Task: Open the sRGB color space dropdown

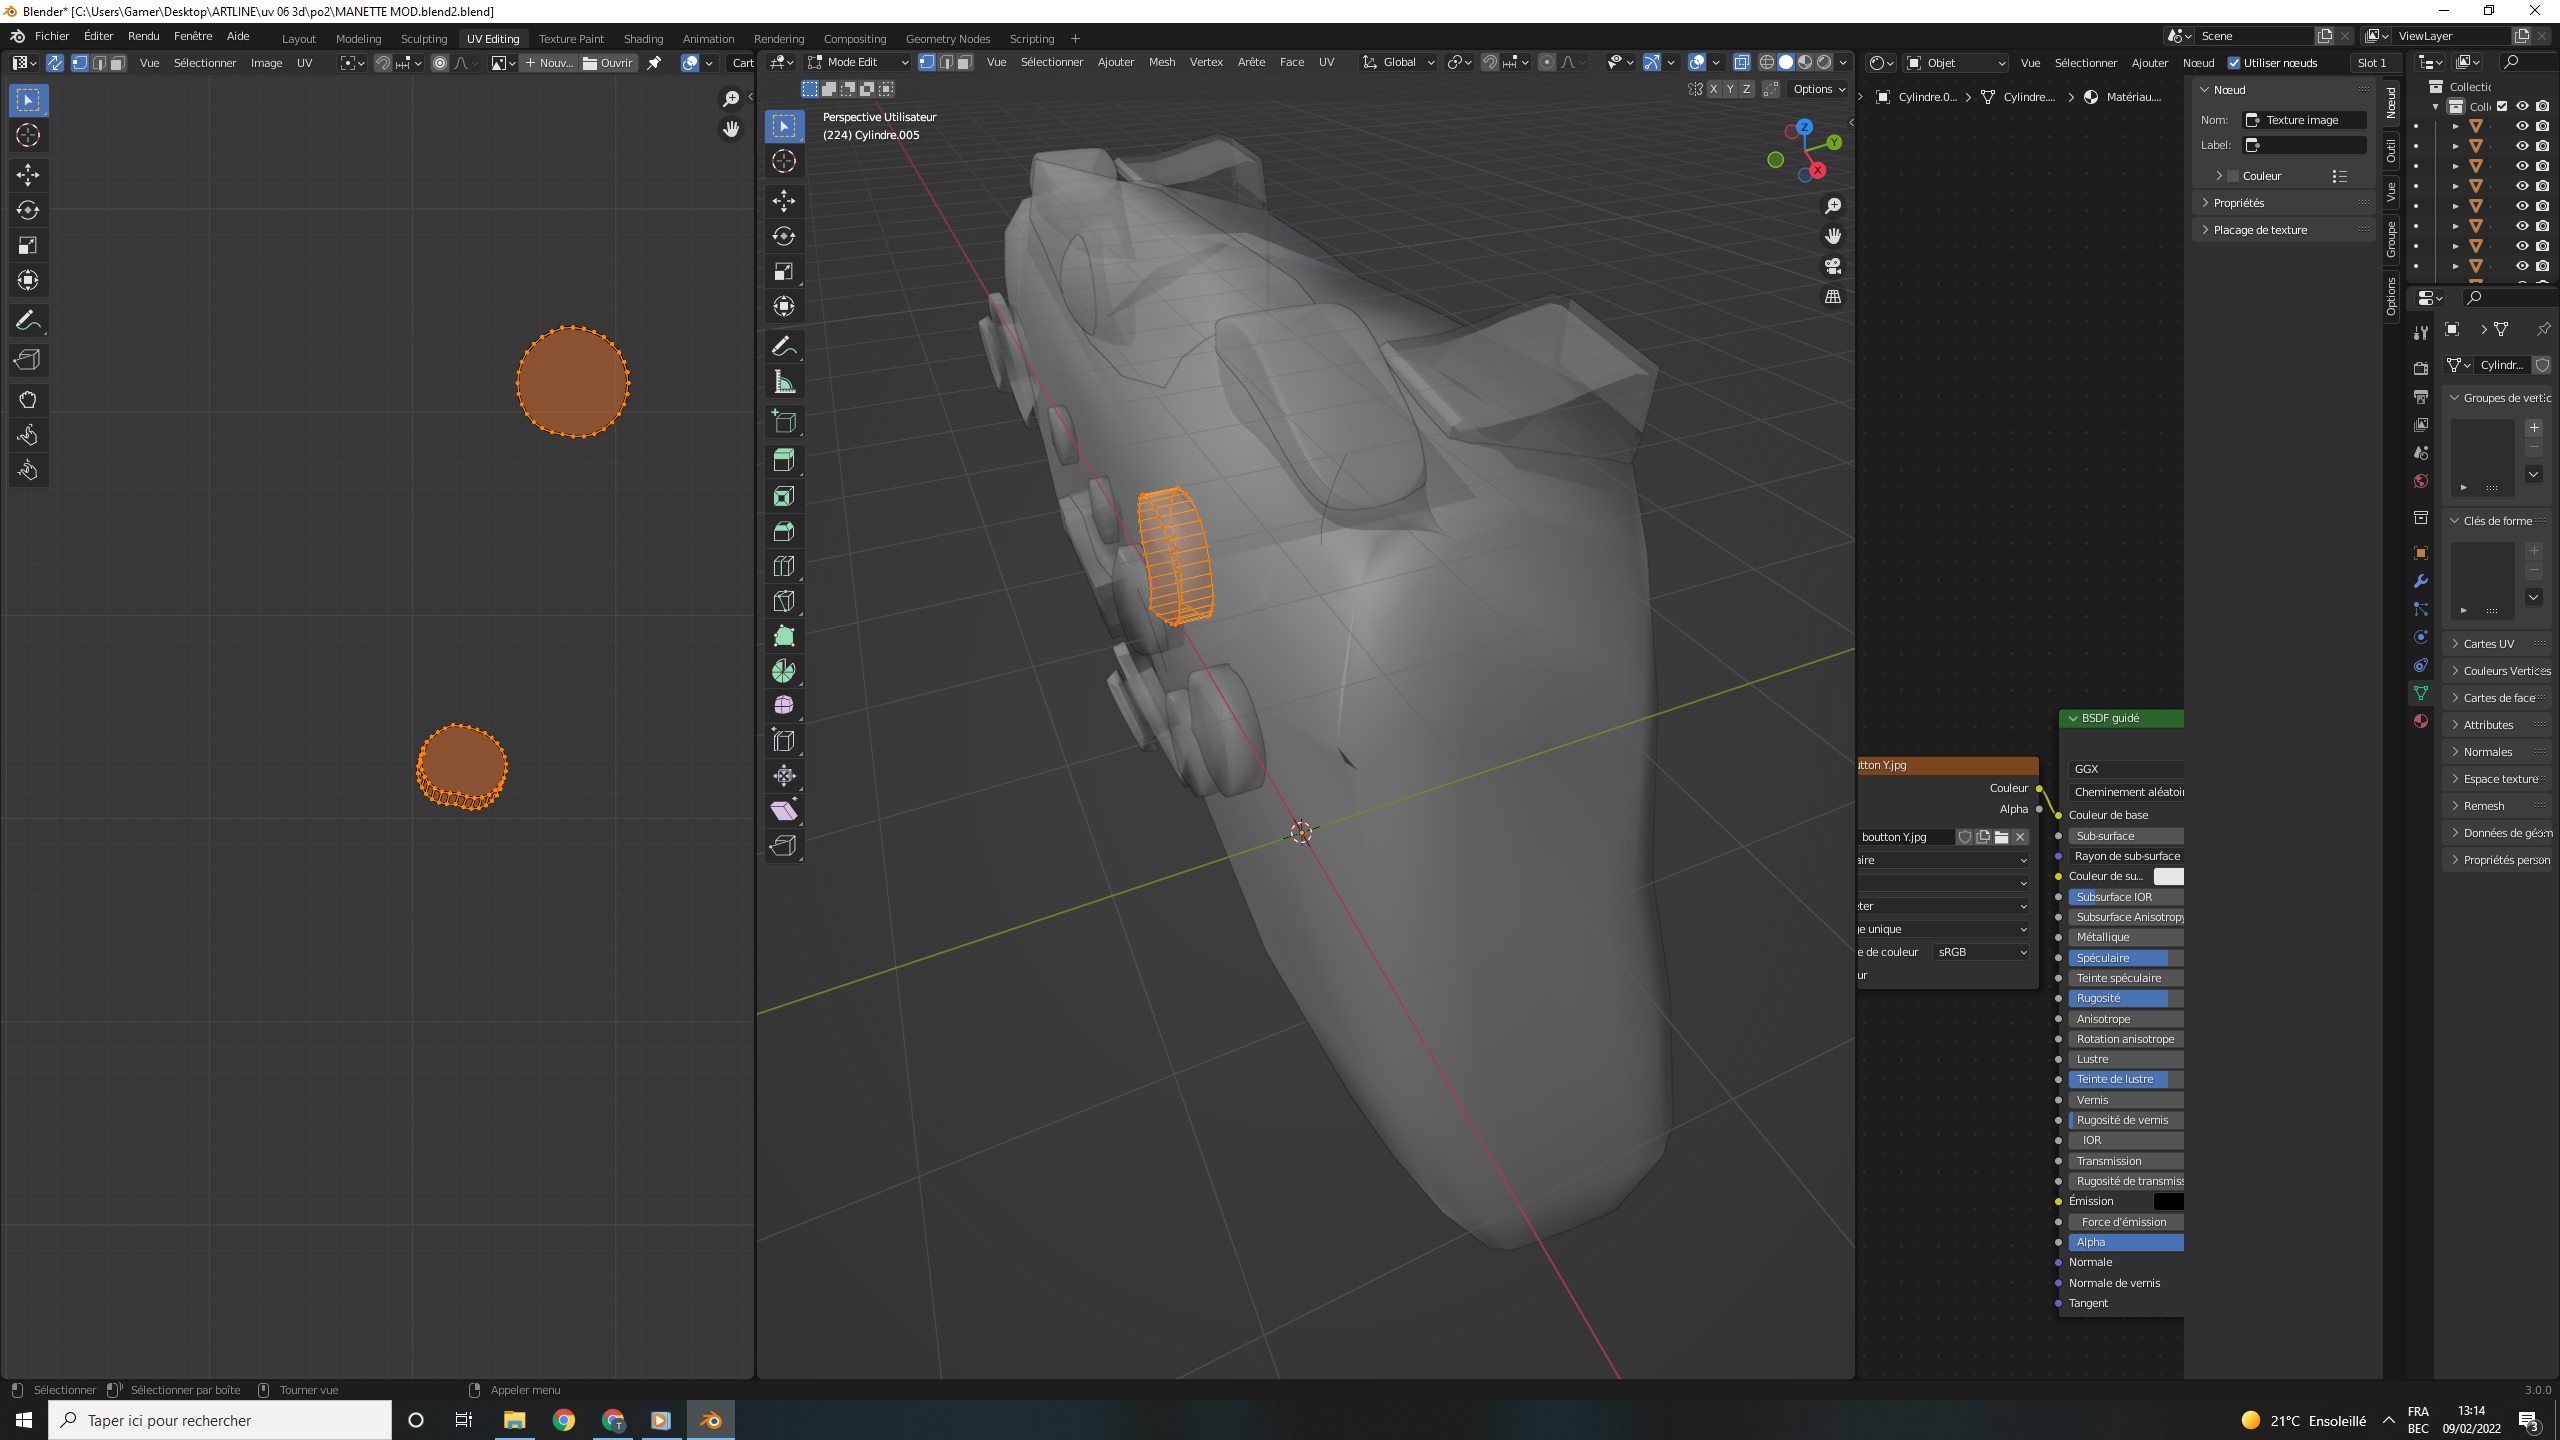Action: pos(1981,952)
